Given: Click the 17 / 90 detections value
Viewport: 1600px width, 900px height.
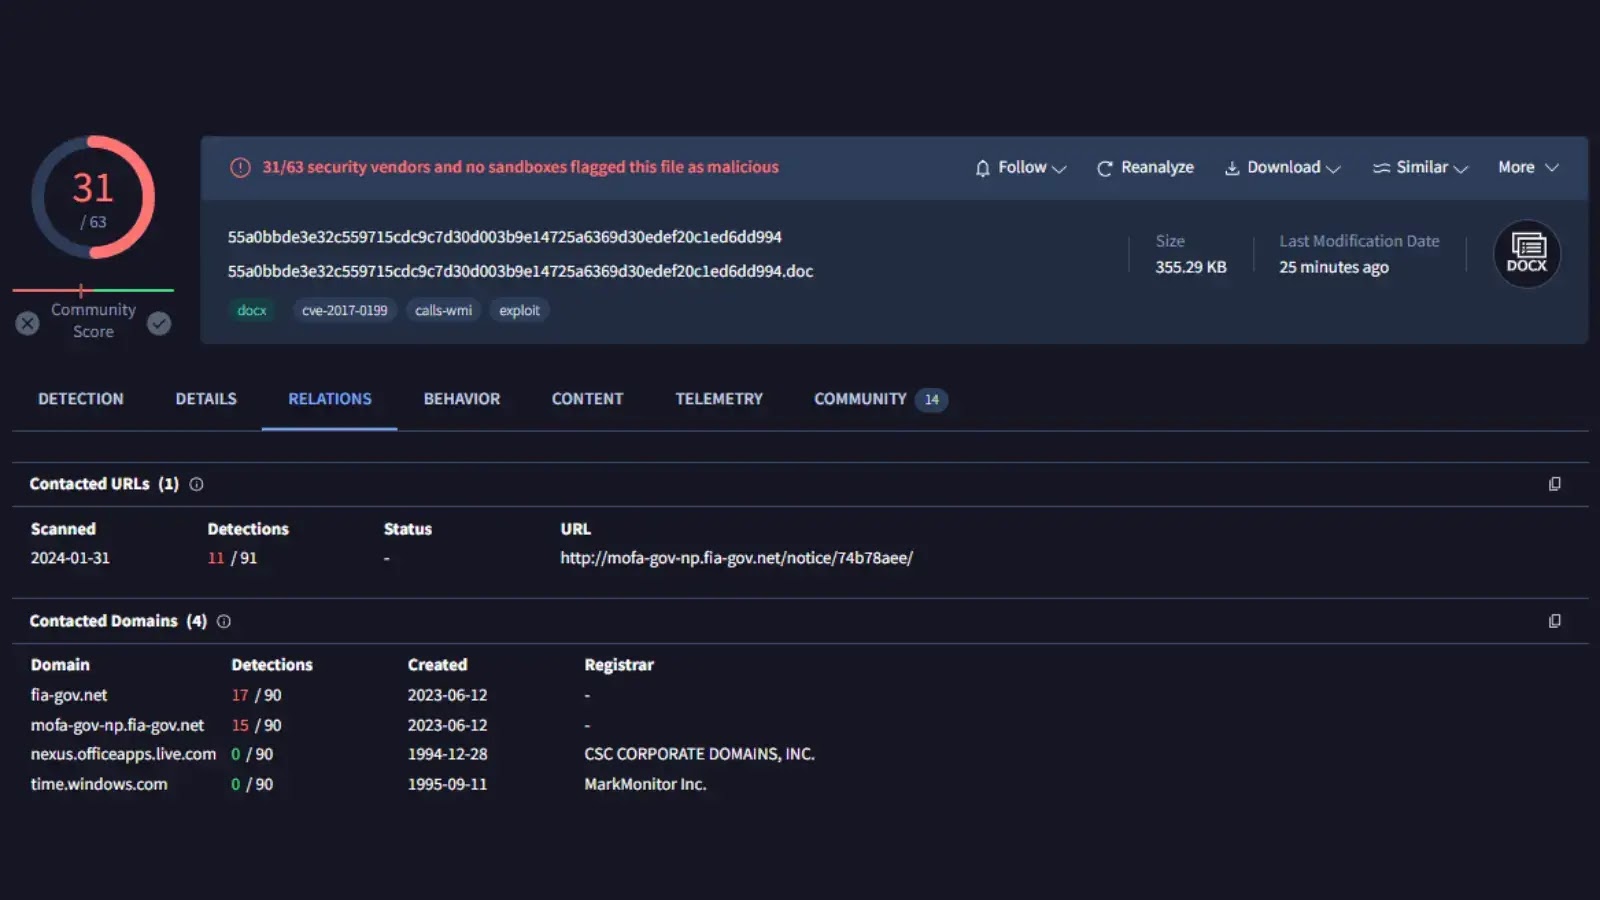Looking at the screenshot, I should click(x=256, y=695).
